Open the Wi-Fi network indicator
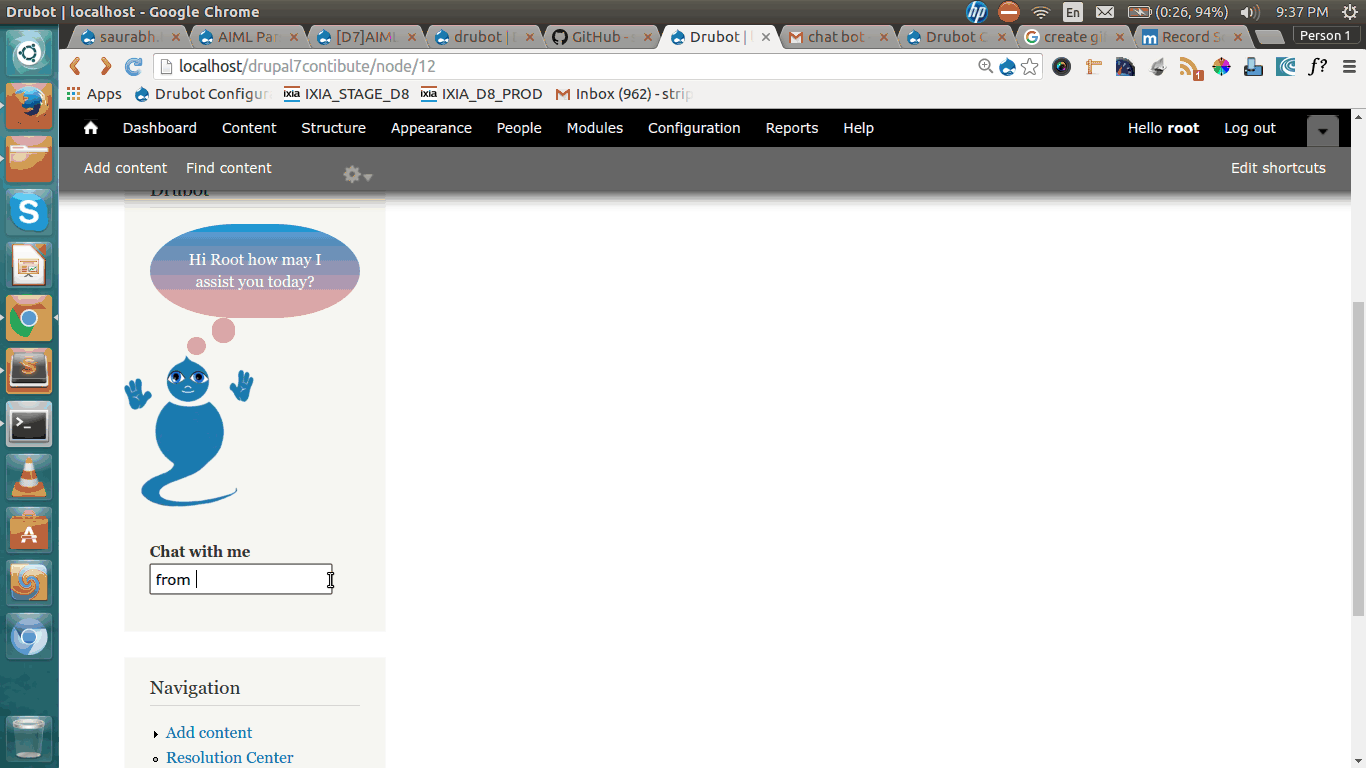The image size is (1366, 768). point(1041,12)
